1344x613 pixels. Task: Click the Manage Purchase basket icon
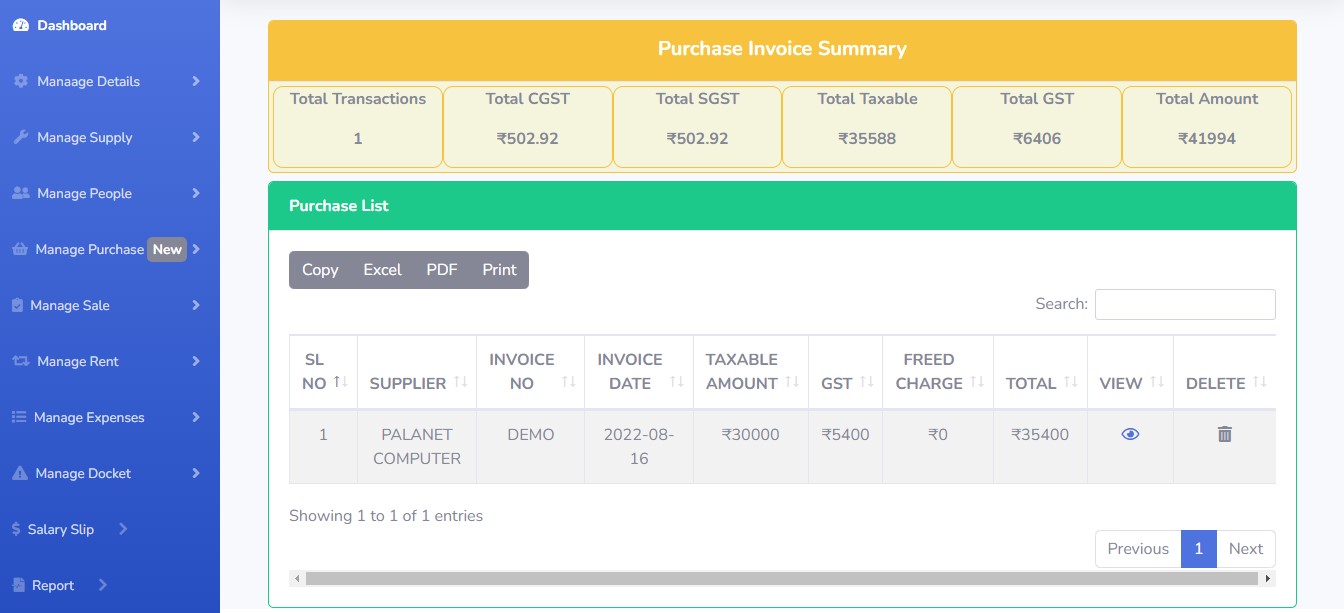click(x=20, y=249)
